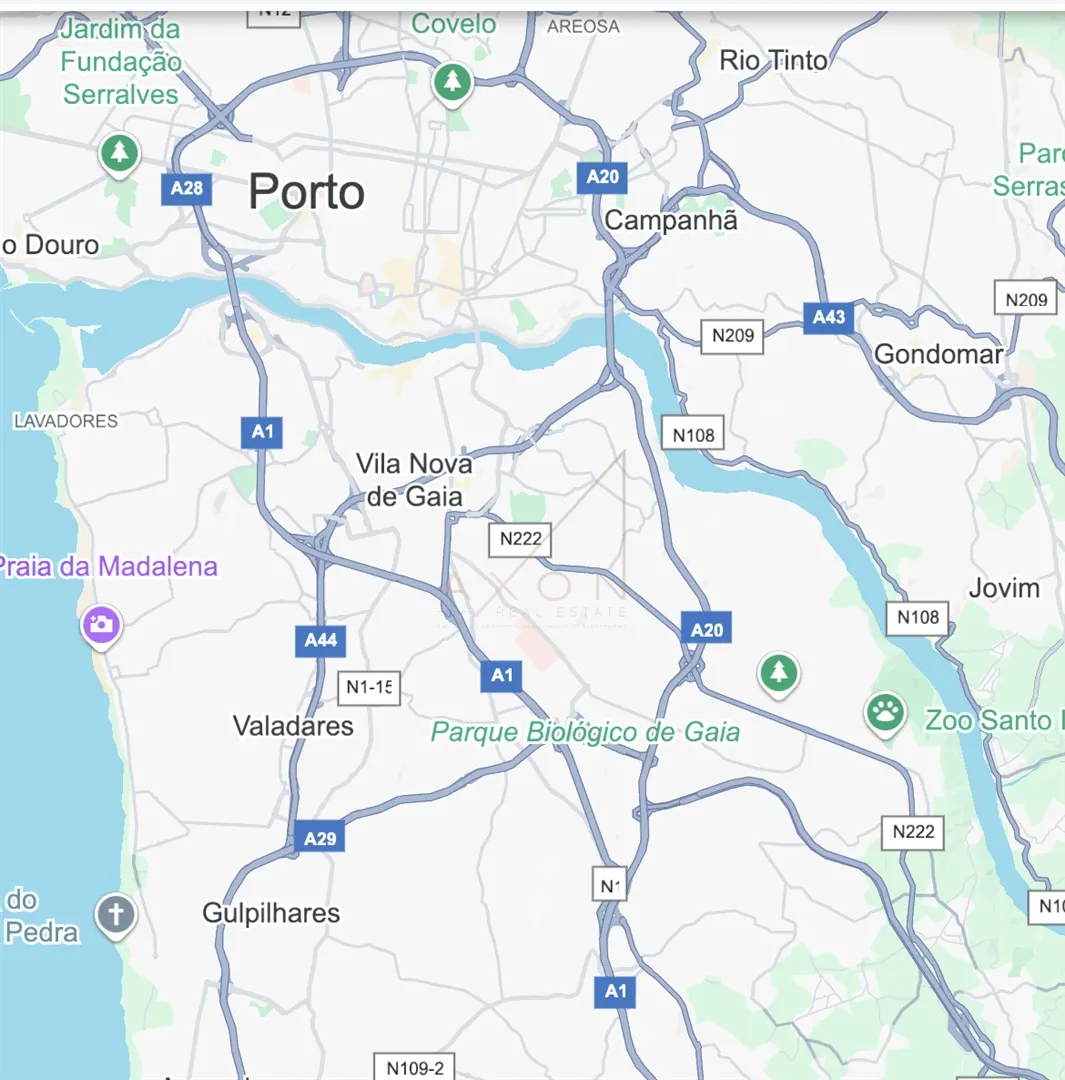This screenshot has width=1065, height=1080.
Task: Select the Vila Nova de Gaia label
Action: pos(414,480)
